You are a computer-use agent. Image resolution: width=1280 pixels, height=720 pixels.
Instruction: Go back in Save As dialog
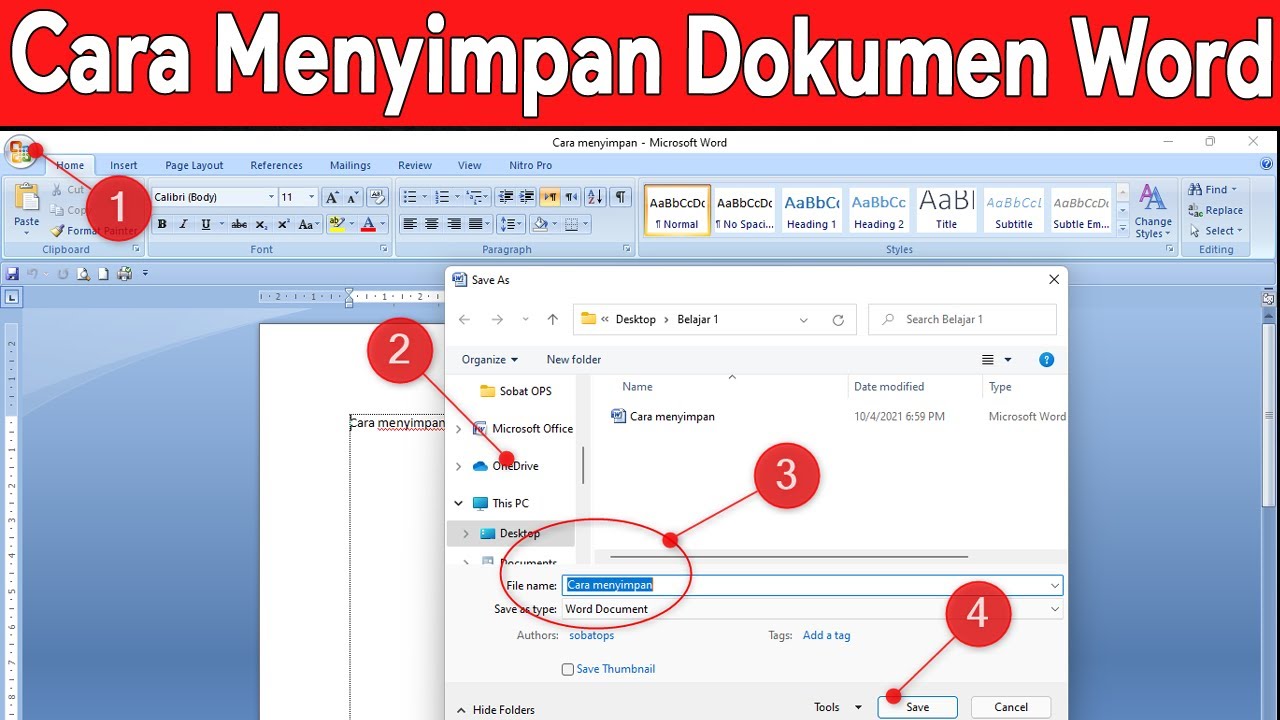[x=464, y=320]
